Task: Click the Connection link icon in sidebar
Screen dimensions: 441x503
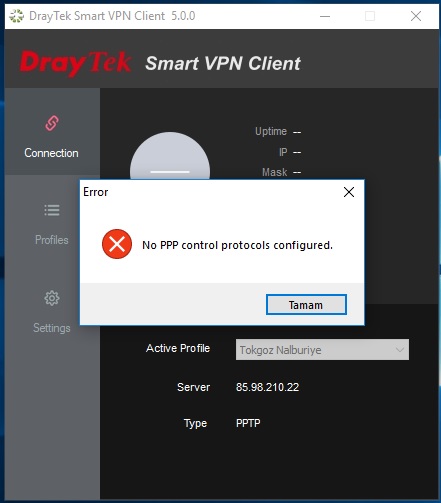Action: tap(52, 123)
